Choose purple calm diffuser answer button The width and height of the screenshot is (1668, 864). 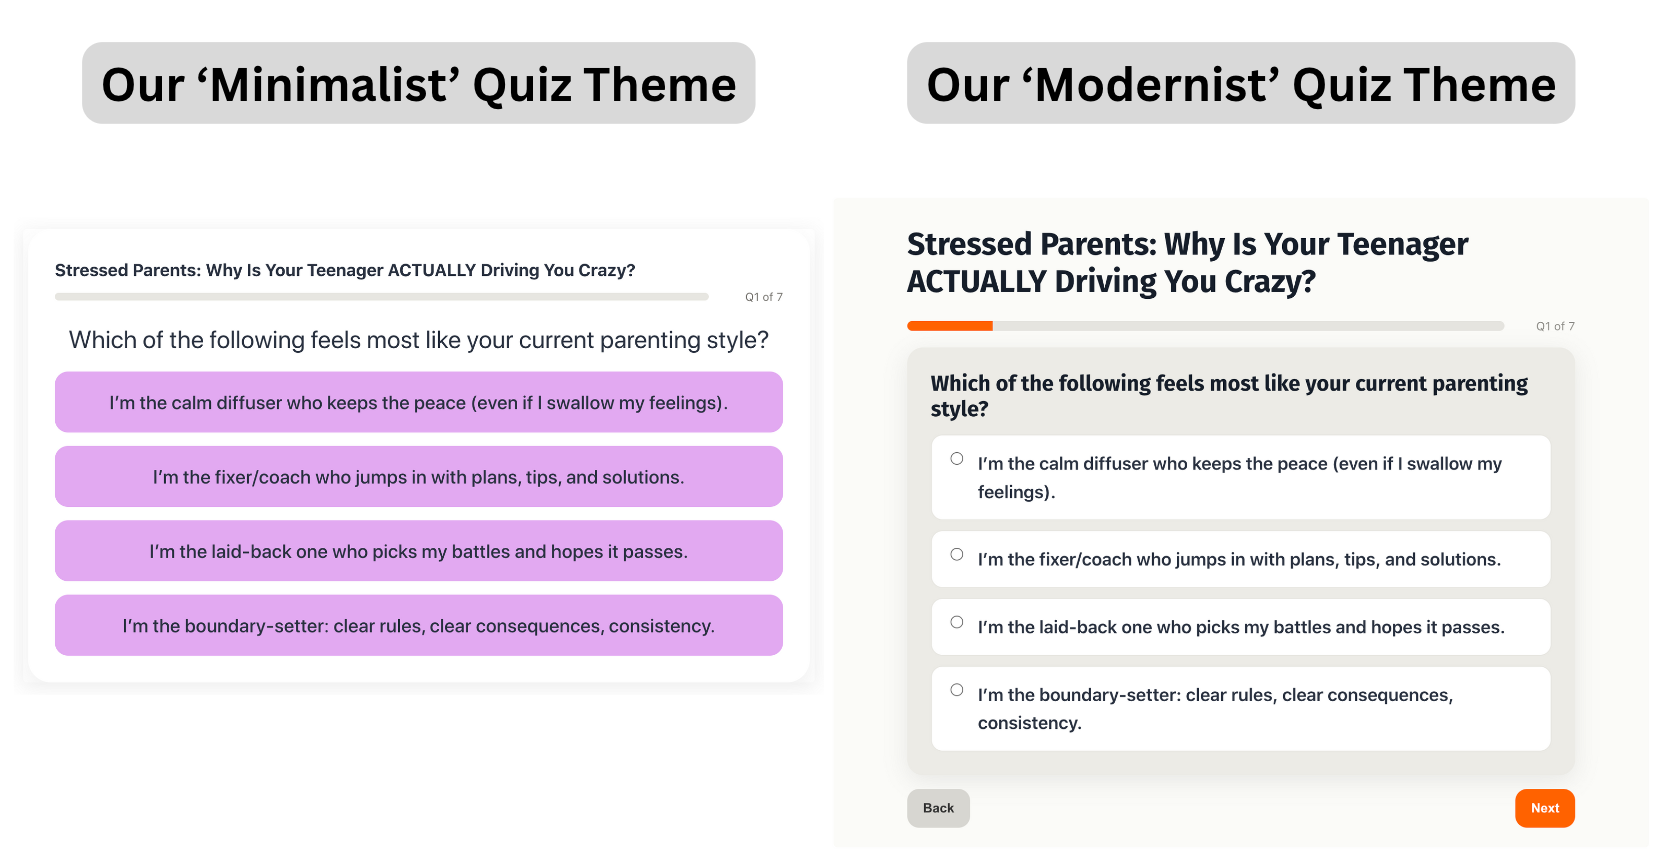[419, 402]
